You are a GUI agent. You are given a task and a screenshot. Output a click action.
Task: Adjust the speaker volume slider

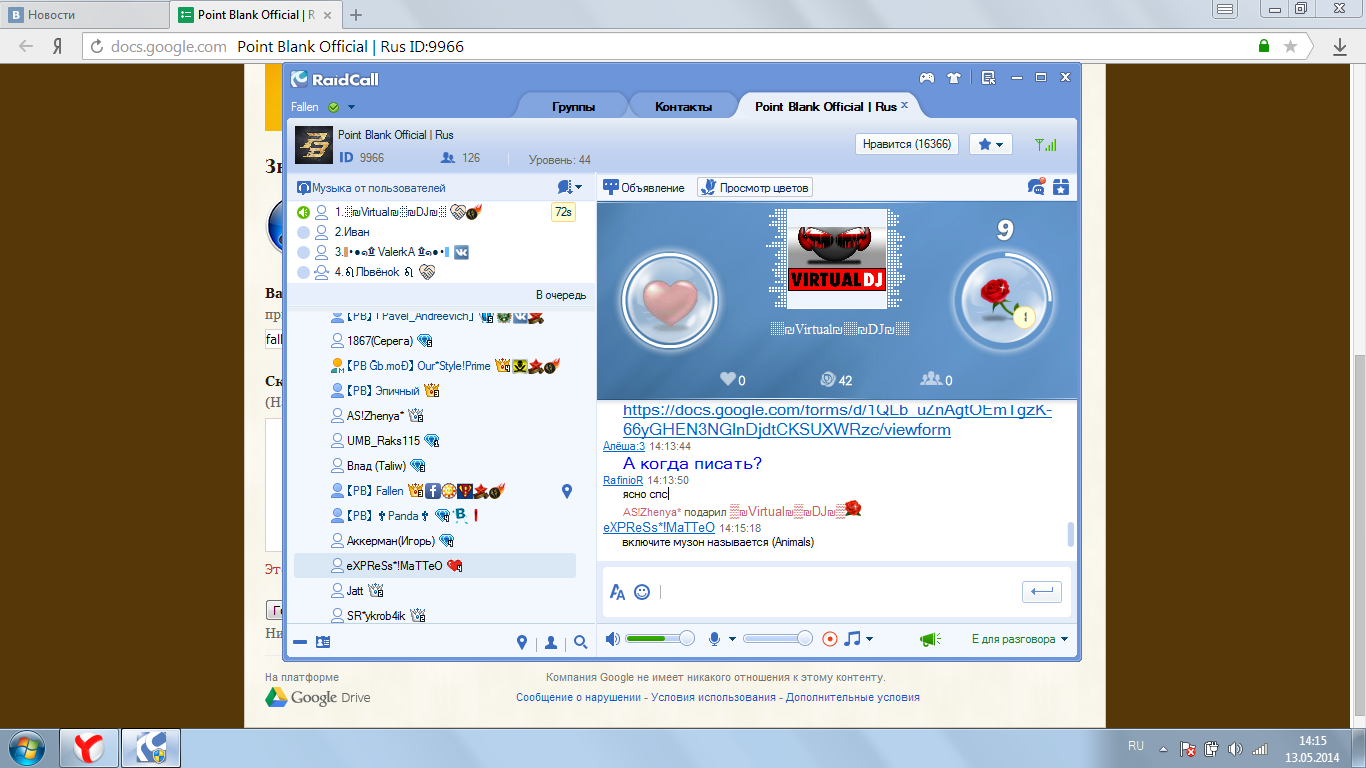[661, 639]
